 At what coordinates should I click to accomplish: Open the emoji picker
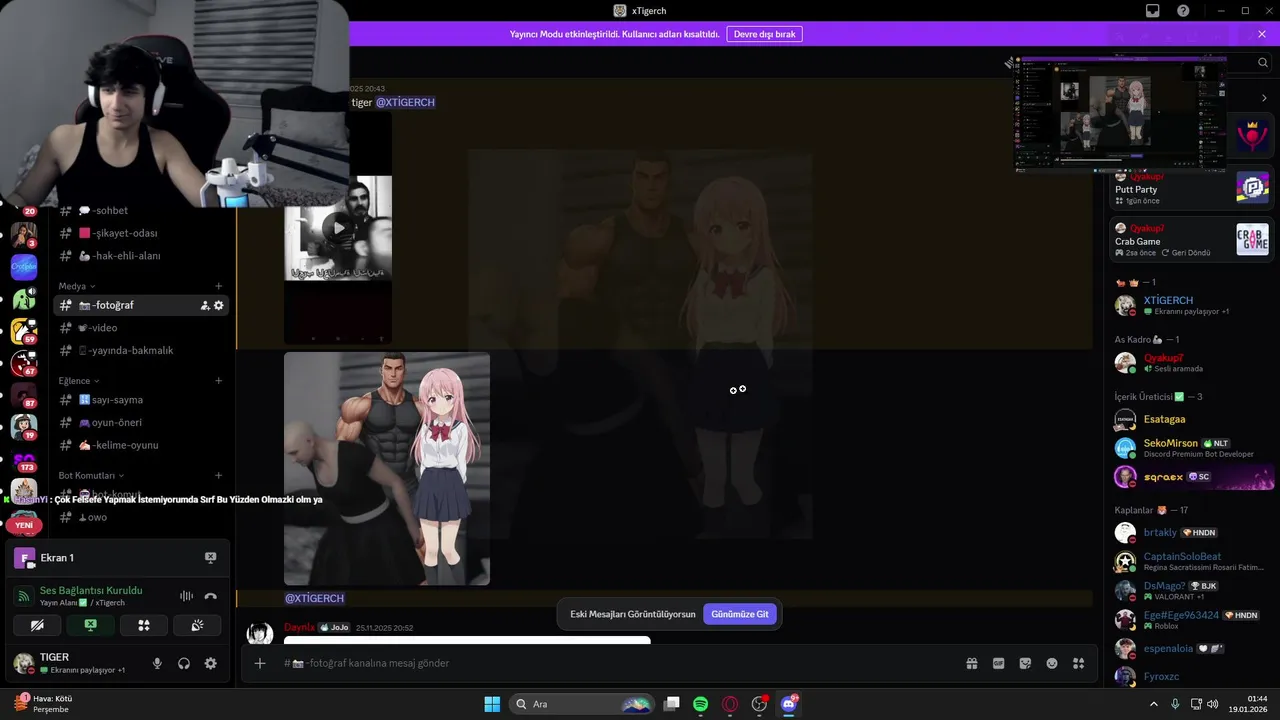tap(1052, 663)
